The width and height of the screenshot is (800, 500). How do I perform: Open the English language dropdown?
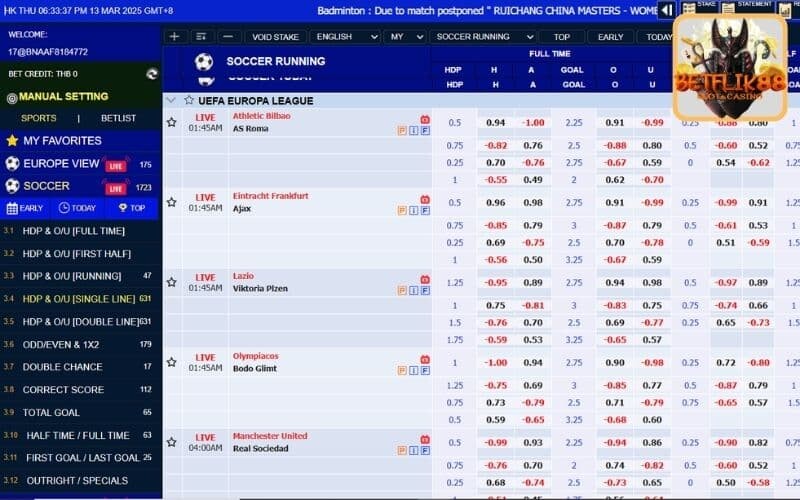coord(346,37)
